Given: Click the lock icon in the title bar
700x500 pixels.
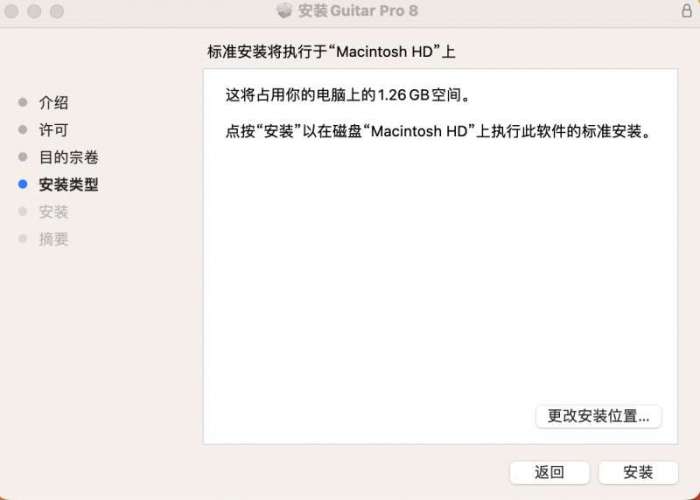Looking at the screenshot, I should point(687,10).
